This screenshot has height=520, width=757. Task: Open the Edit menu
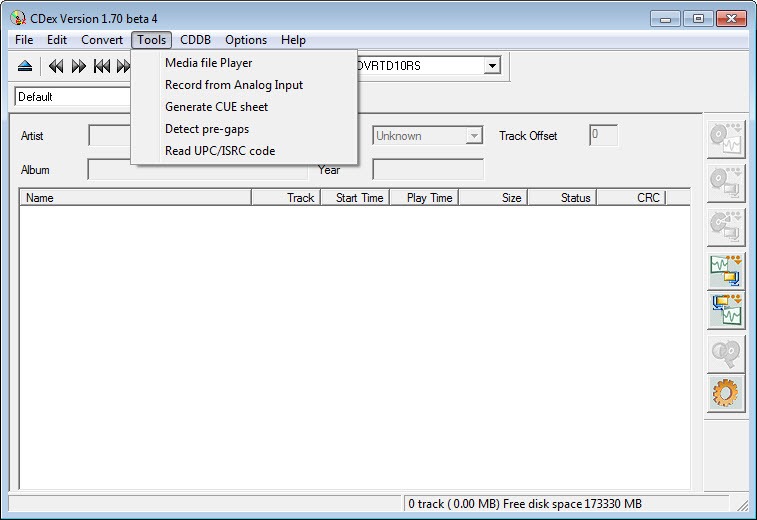point(57,40)
